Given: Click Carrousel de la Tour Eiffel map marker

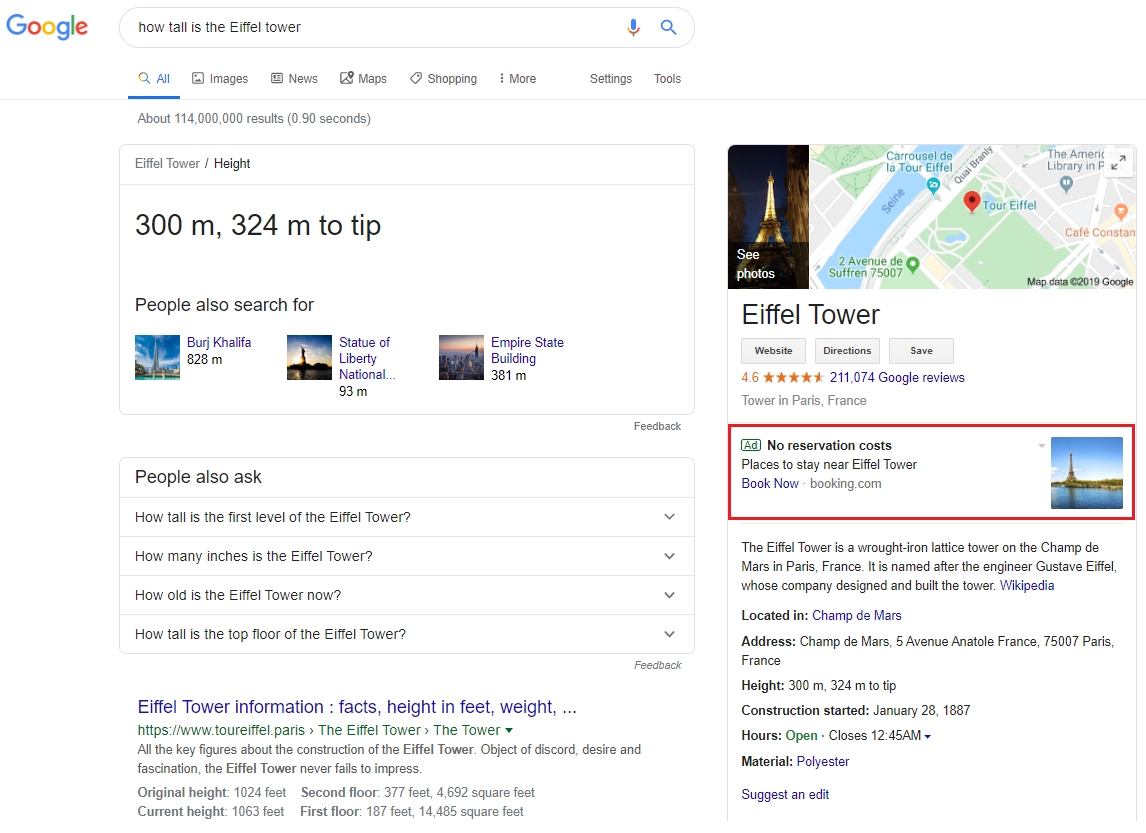Looking at the screenshot, I should pyautogui.click(x=933, y=185).
